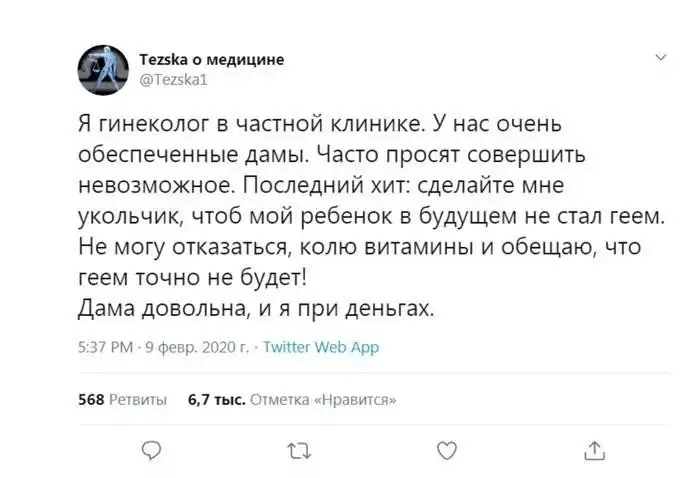Click the reply speech bubble icon
Screen dimensions: 700x478
149,450
